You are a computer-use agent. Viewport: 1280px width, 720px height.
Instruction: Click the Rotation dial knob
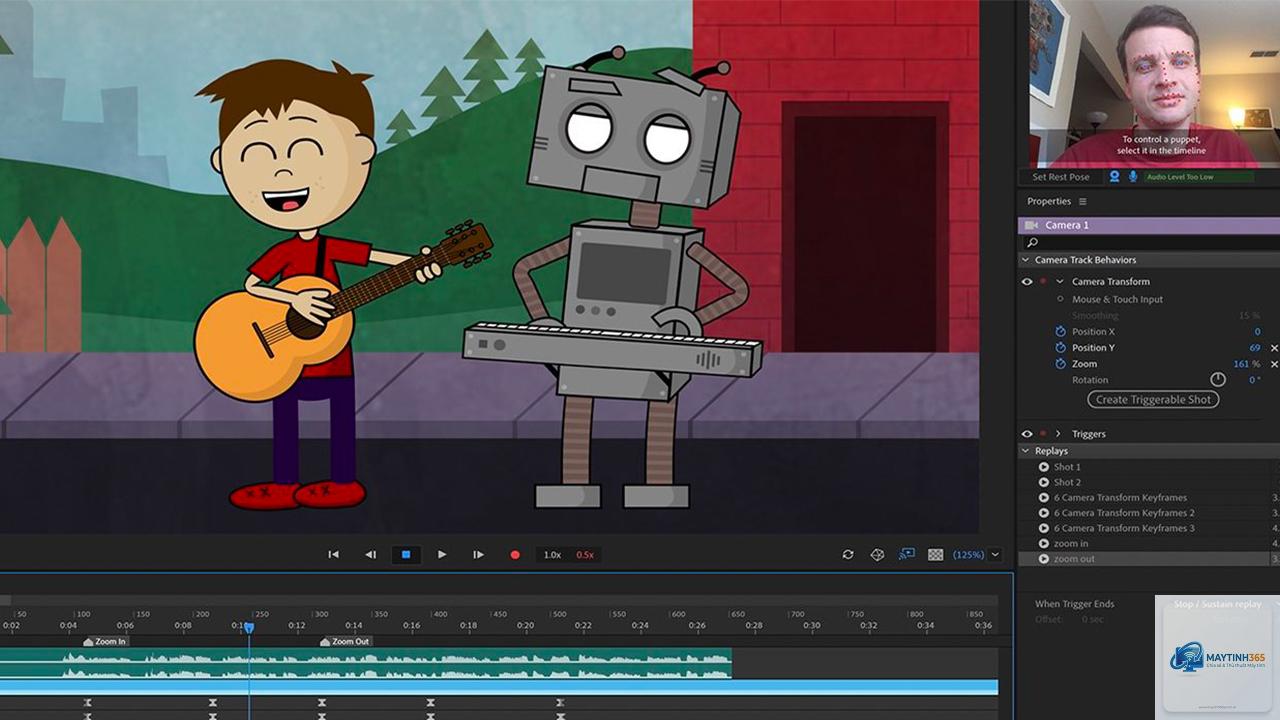[x=1218, y=379]
